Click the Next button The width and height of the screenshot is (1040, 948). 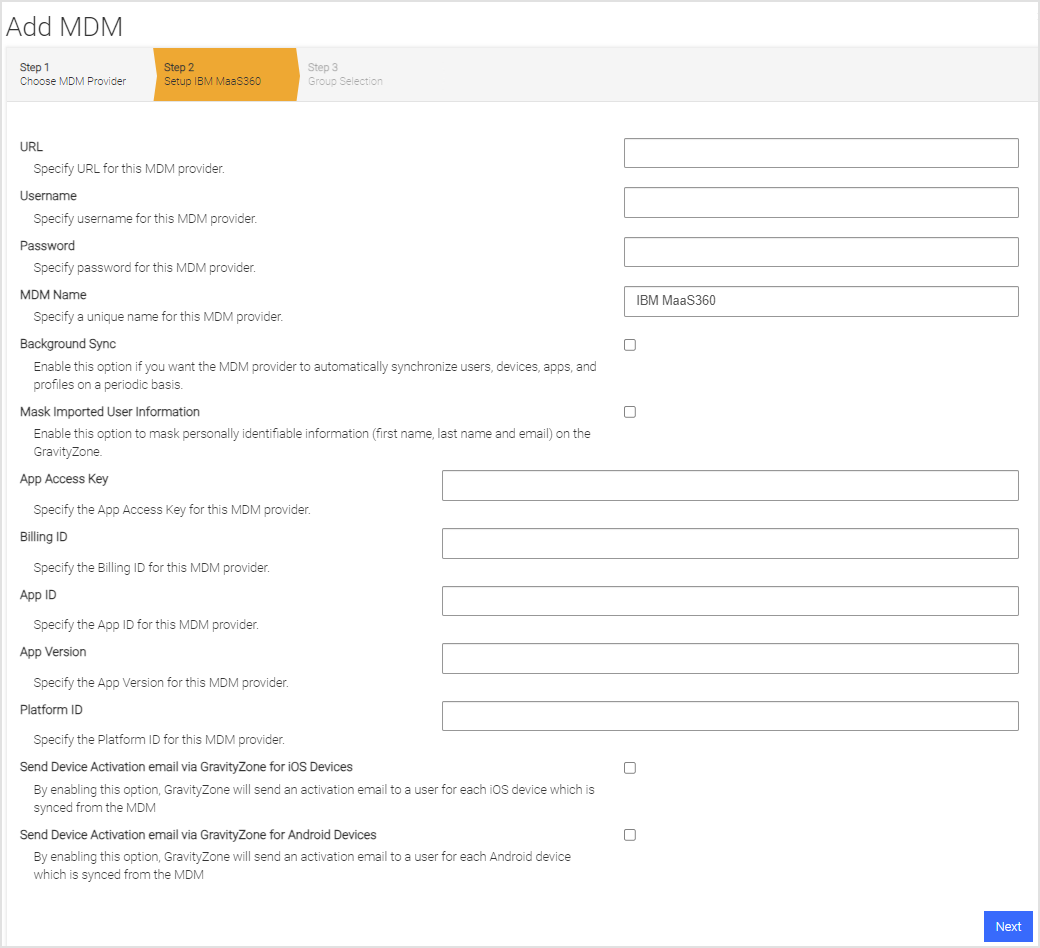(x=1007, y=926)
